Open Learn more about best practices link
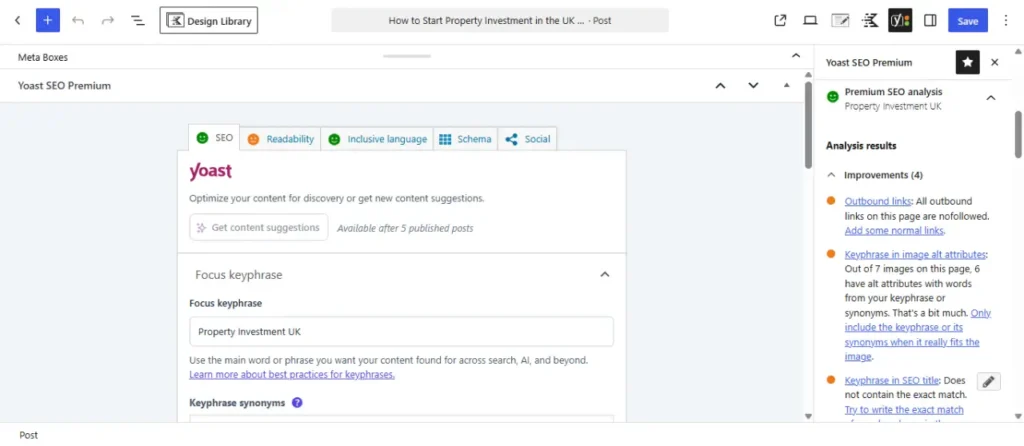The width and height of the screenshot is (1024, 446). 292,375
